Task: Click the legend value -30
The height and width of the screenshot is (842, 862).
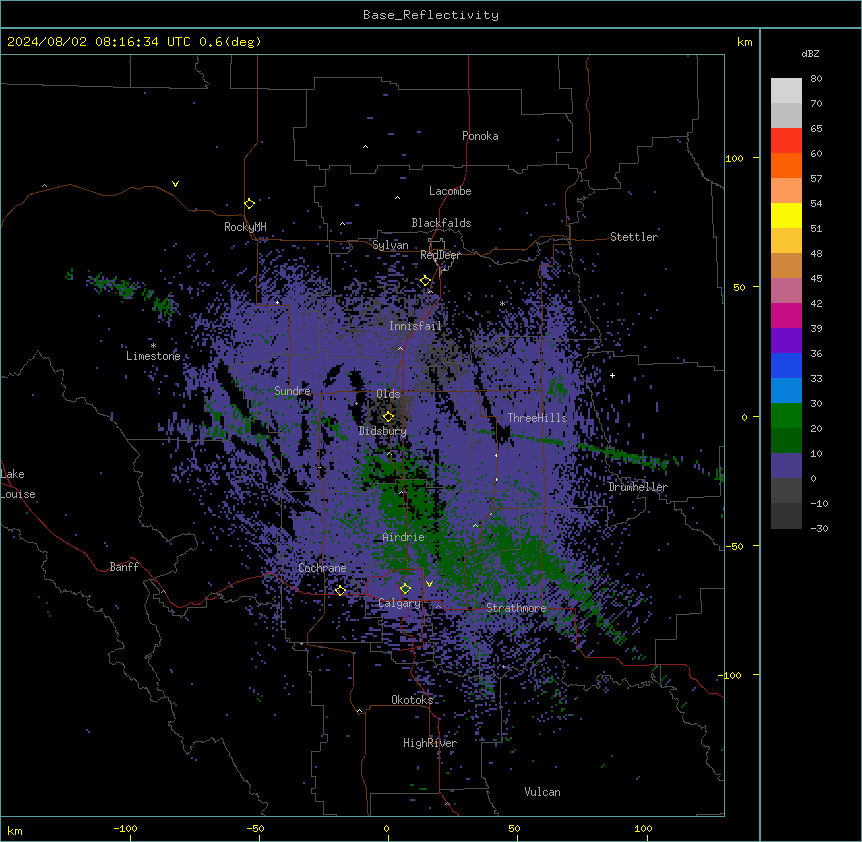Action: (x=819, y=528)
